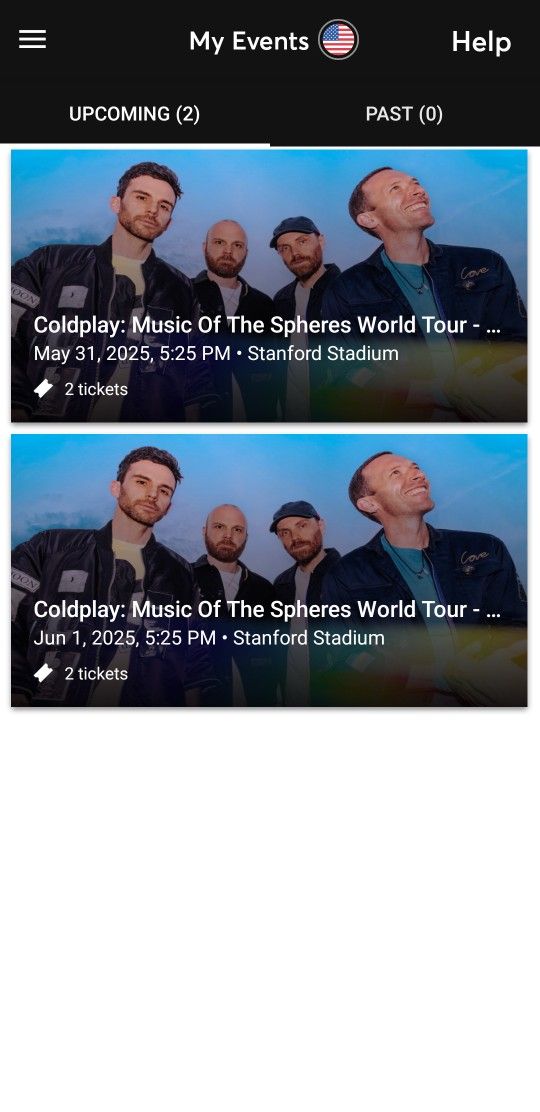The image size is (540, 1112).
Task: Tap the US flag country selector
Action: click(x=338, y=40)
